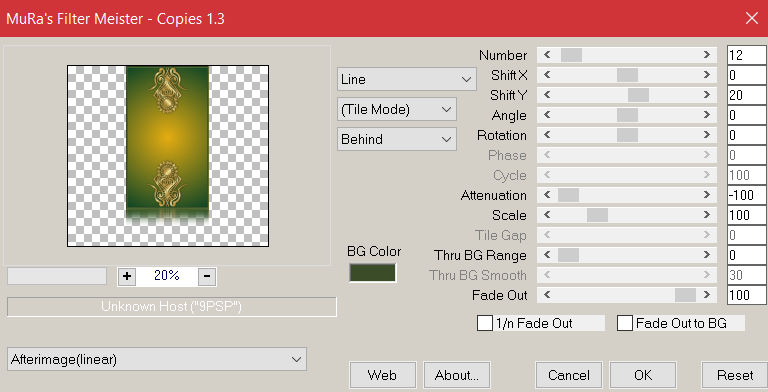The height and width of the screenshot is (392, 768).
Task: Decrease Shift X with left arrow
Action: tap(547, 75)
